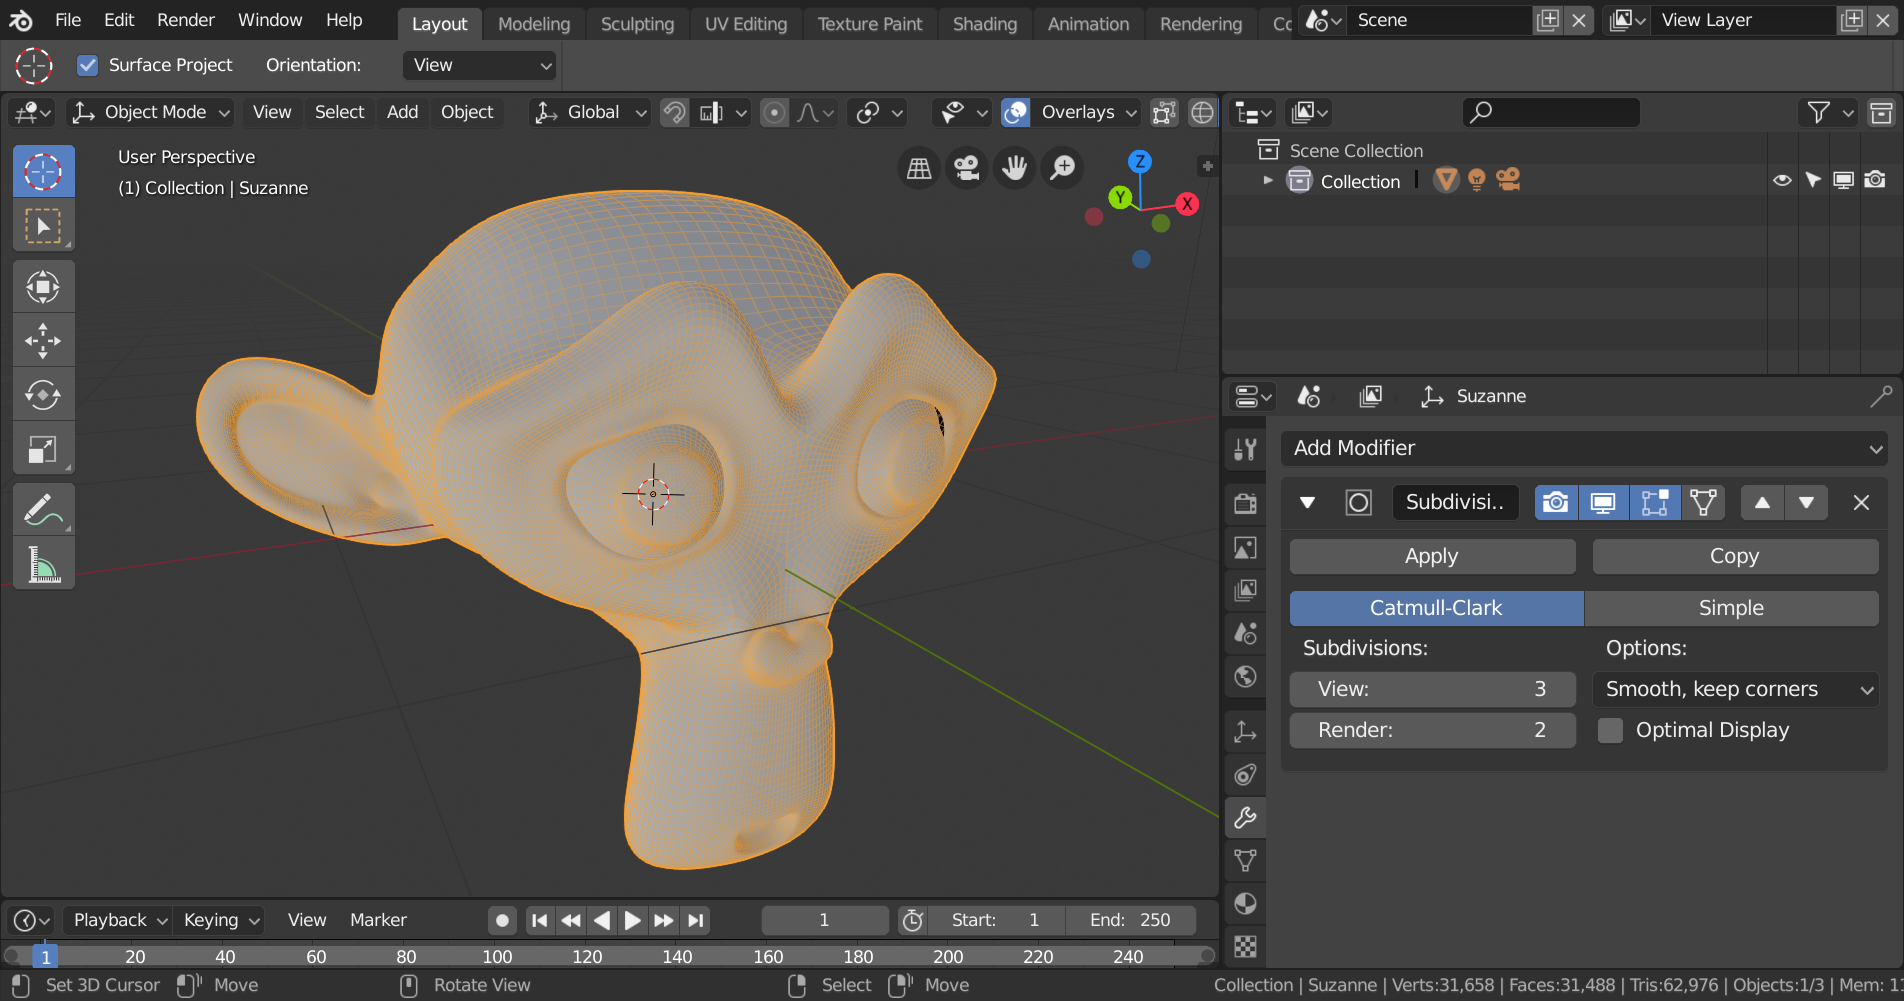The height and width of the screenshot is (1001, 1904).
Task: Collapse the Subdivision modifier panel
Action: click(1307, 502)
